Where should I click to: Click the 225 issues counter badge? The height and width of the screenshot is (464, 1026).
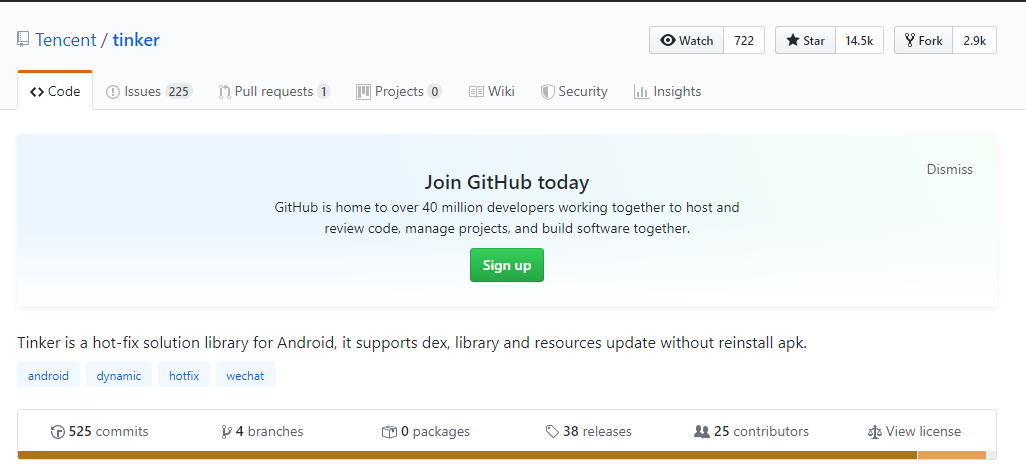click(x=179, y=92)
